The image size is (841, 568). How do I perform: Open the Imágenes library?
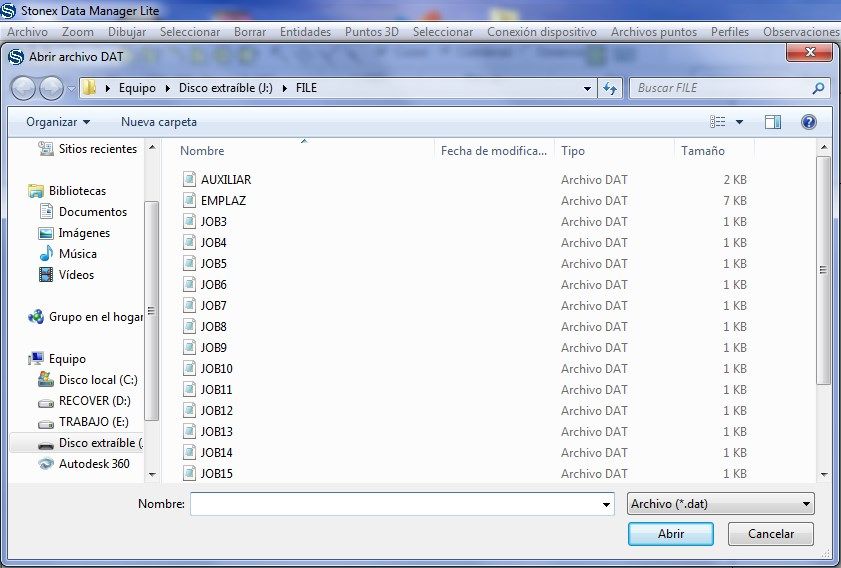pos(74,233)
